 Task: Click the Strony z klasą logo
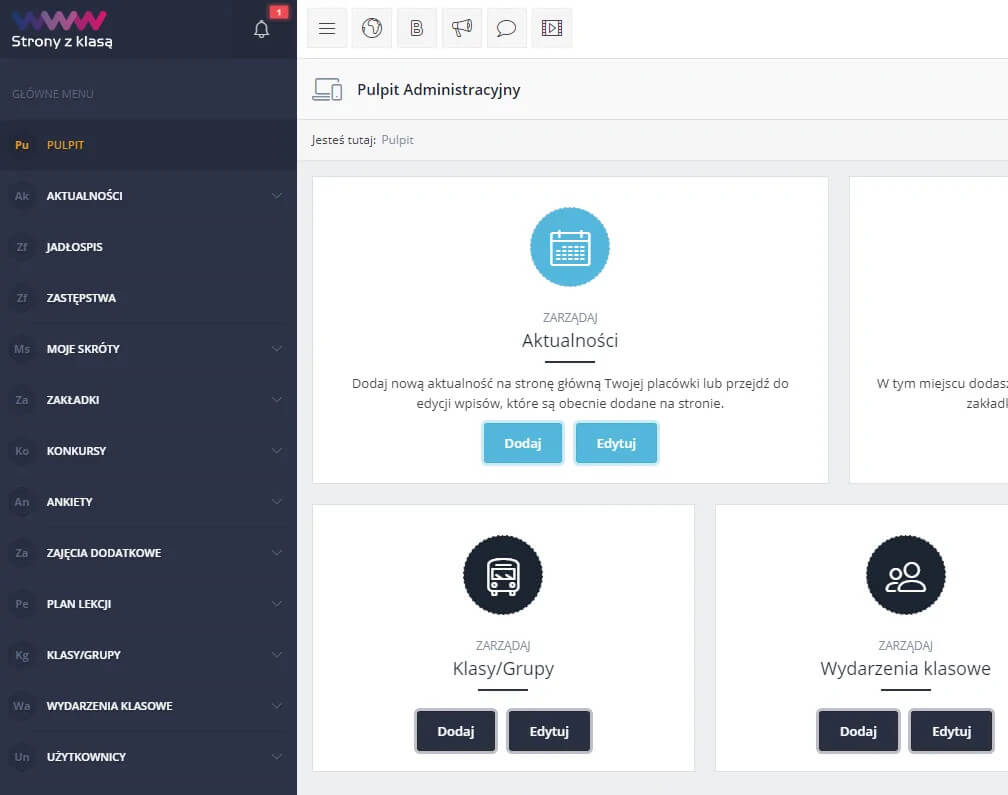pyautogui.click(x=62, y=28)
